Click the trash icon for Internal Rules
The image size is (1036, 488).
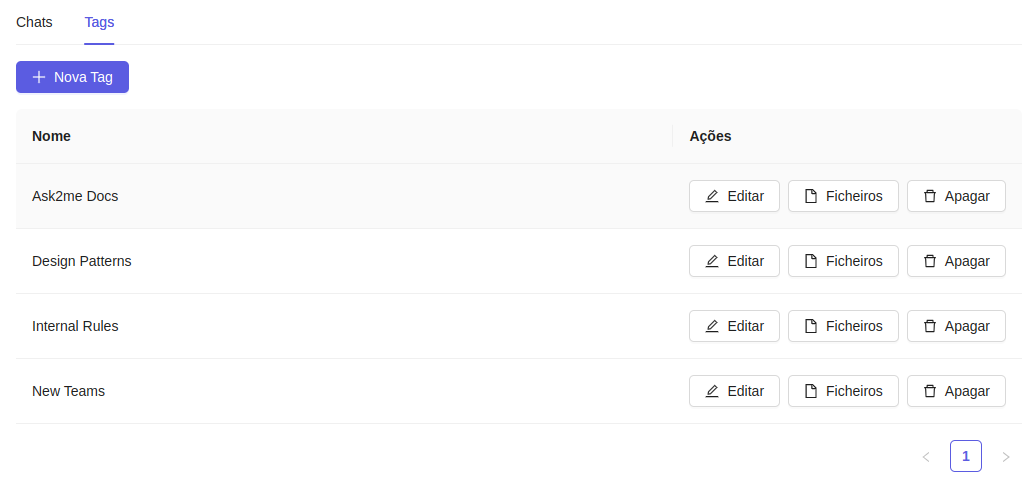point(930,326)
